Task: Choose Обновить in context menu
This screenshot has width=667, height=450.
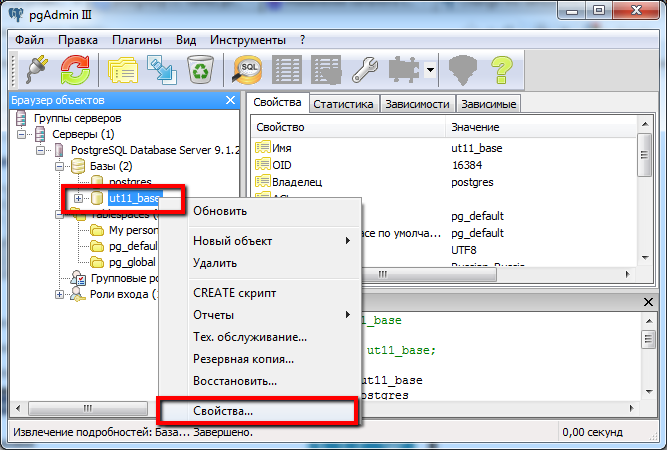Action: point(260,211)
